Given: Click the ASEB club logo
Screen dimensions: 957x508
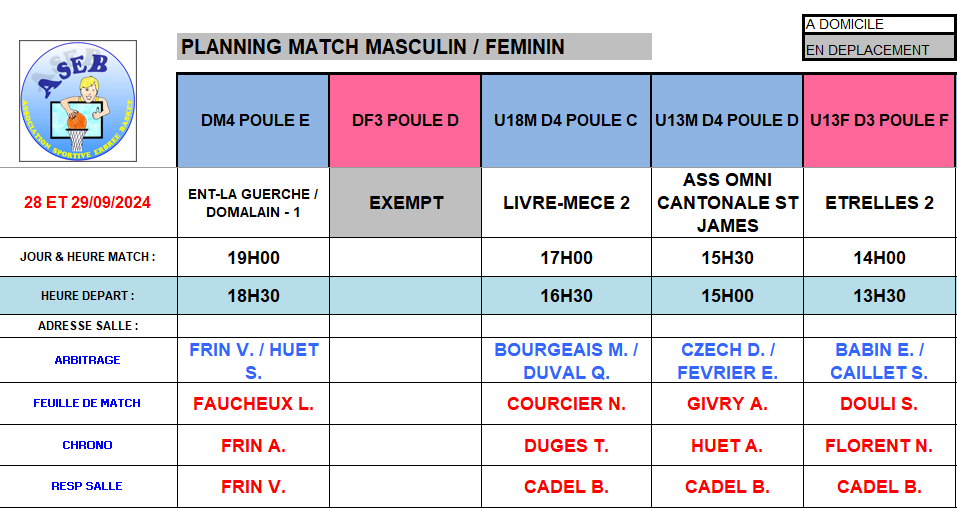Looking at the screenshot, I should coord(78,100).
